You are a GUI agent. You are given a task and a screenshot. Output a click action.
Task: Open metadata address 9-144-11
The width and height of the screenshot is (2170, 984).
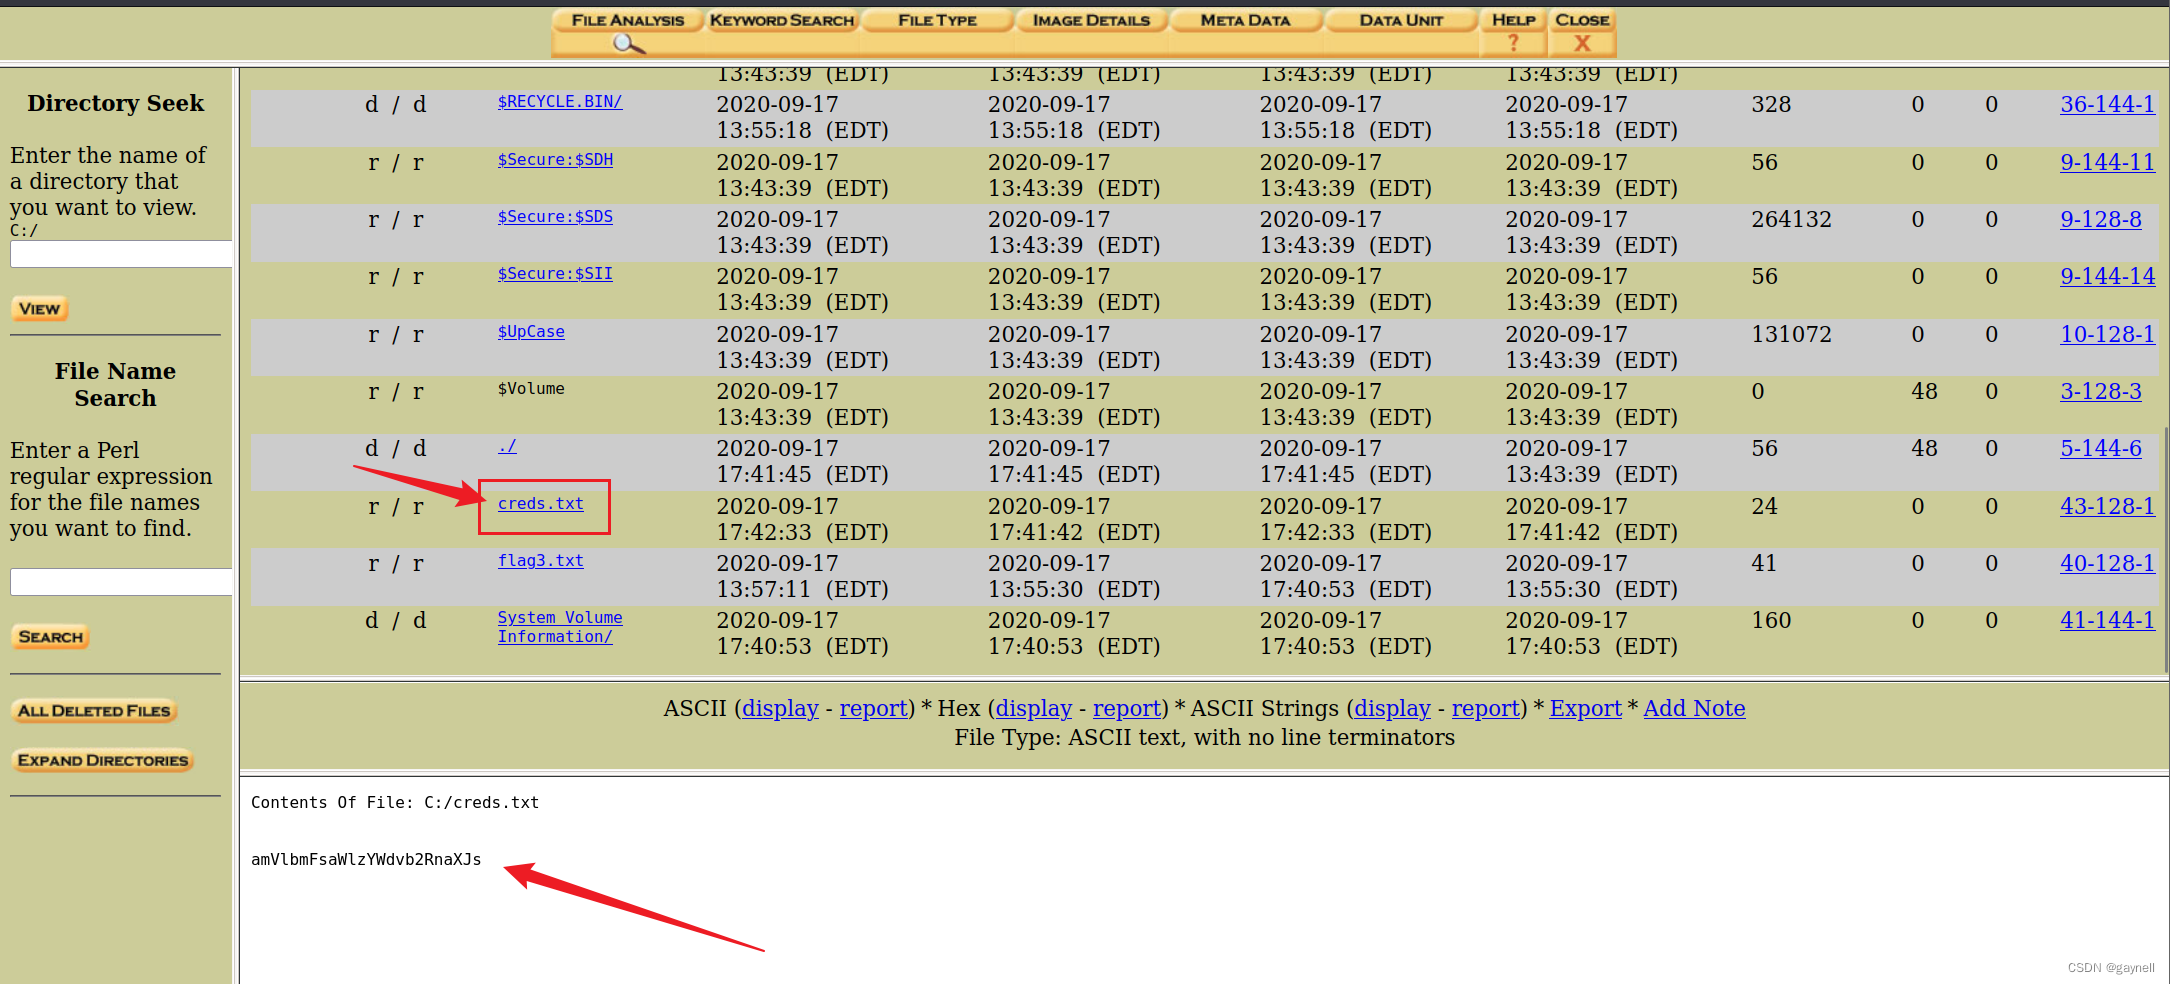click(2107, 162)
